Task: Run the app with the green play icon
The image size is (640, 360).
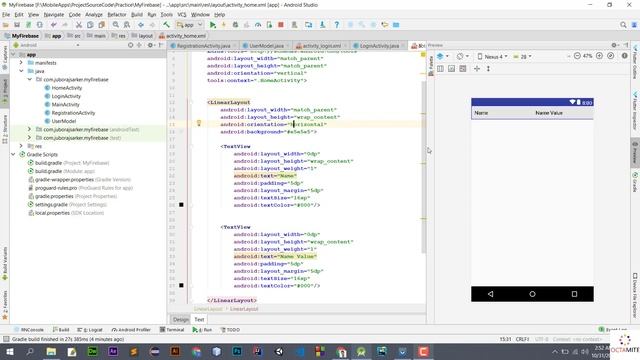Action: click(x=213, y=25)
